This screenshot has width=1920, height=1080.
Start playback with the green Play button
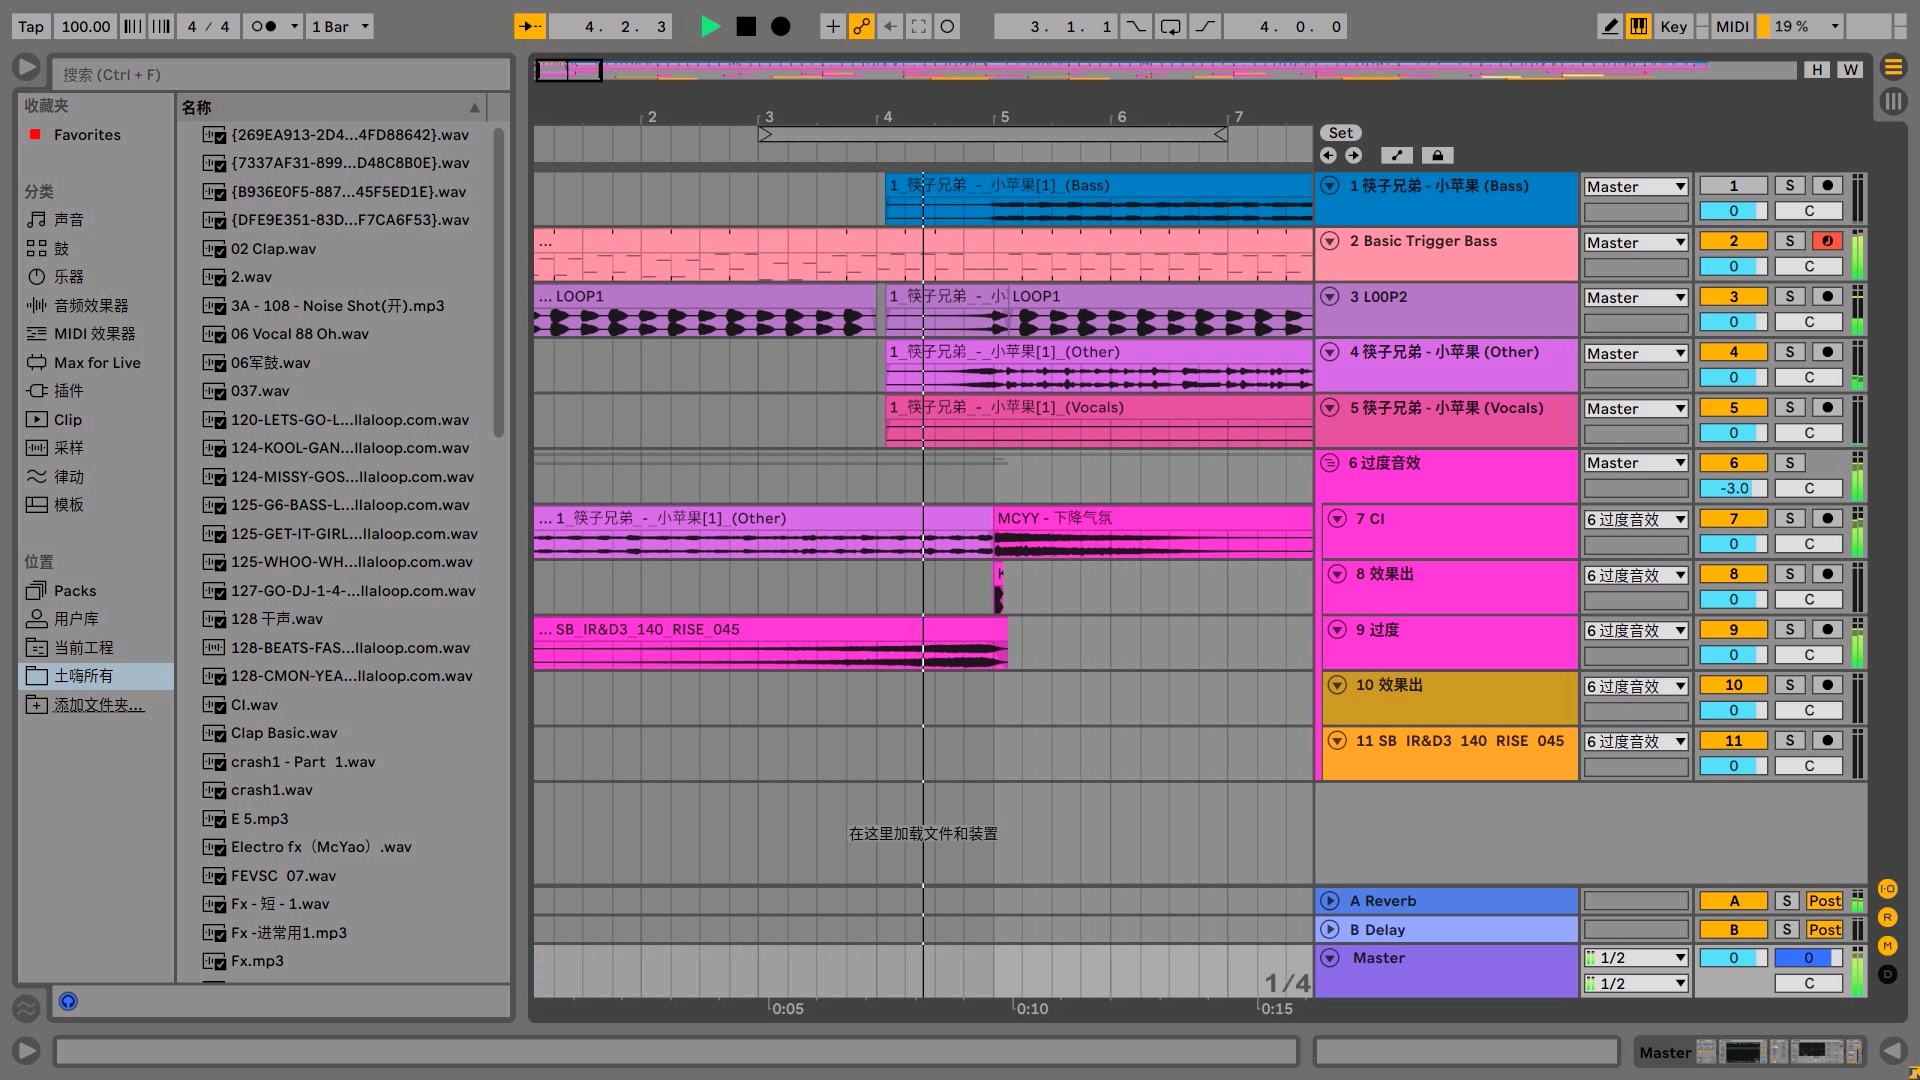tap(710, 27)
